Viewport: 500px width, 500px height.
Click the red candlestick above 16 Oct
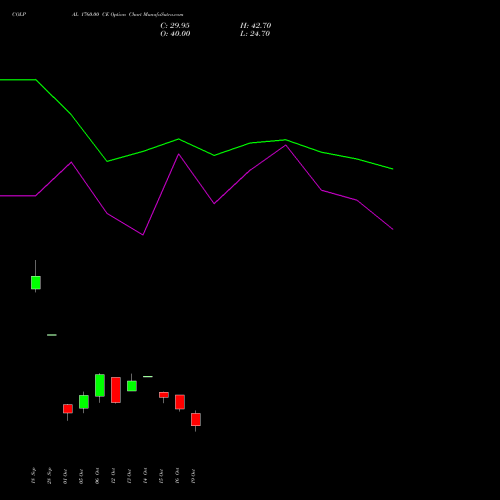pyautogui.click(x=180, y=402)
